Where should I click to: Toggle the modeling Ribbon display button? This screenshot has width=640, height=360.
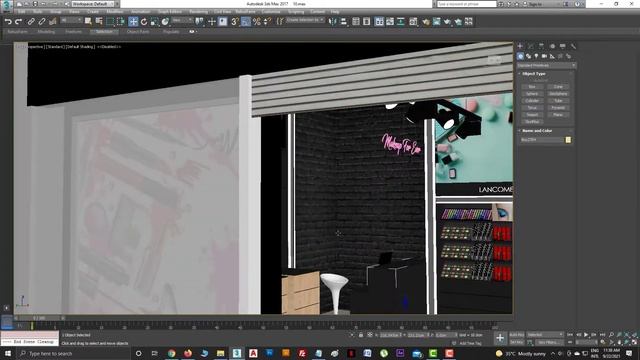379,22
